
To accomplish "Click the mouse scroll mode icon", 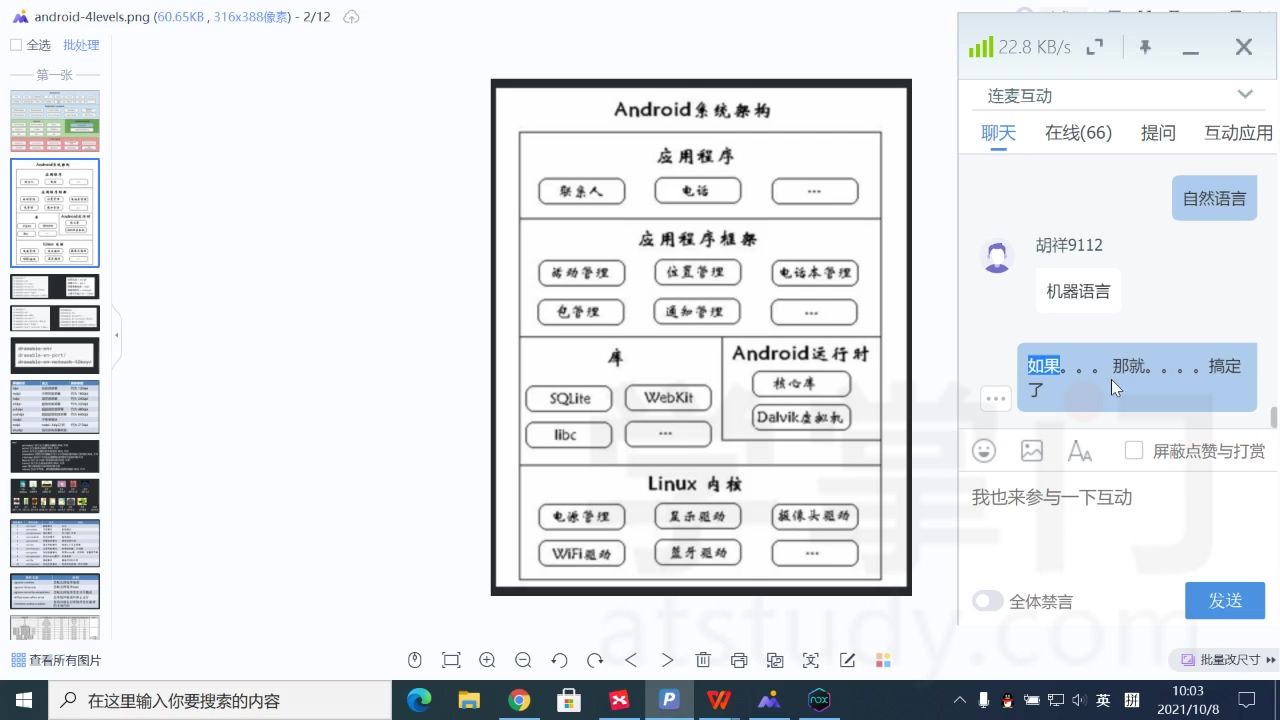I will click(415, 660).
